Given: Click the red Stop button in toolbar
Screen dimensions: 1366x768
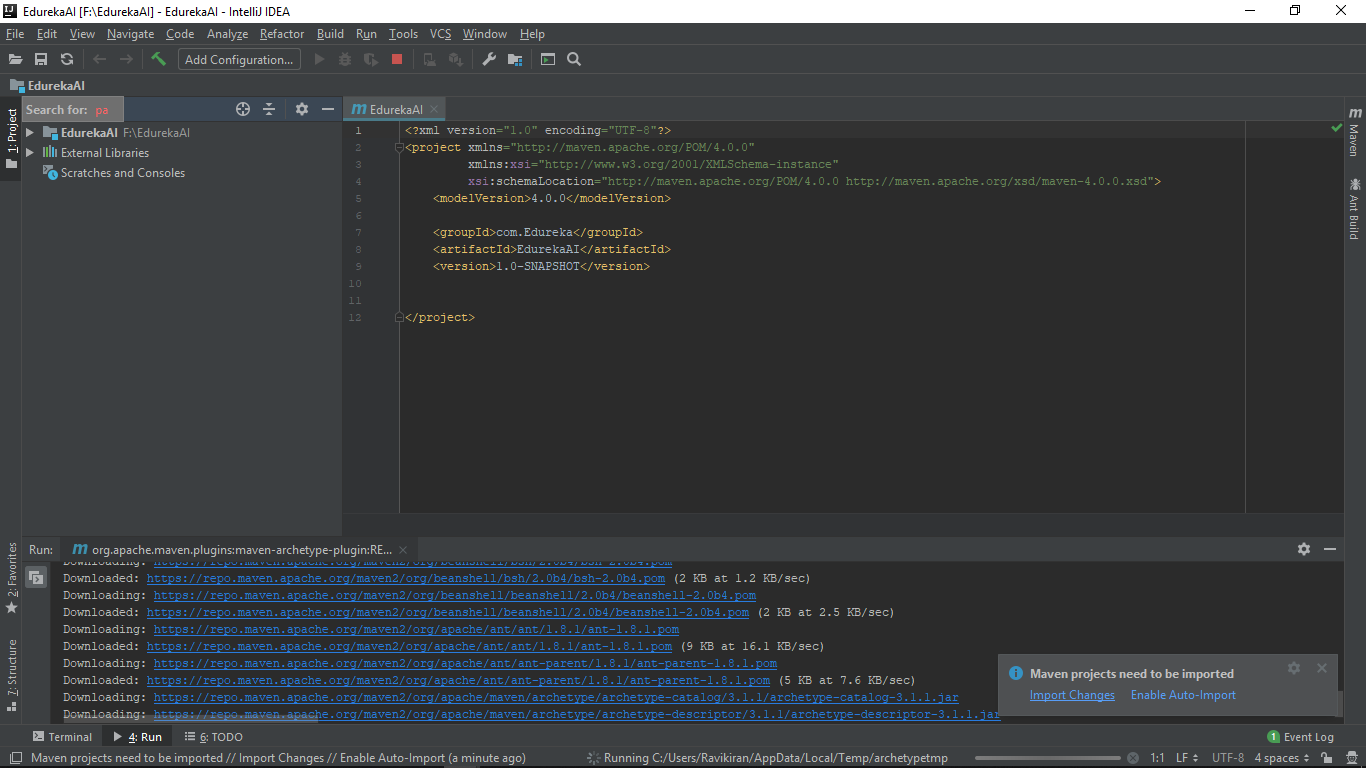Looking at the screenshot, I should [x=397, y=59].
